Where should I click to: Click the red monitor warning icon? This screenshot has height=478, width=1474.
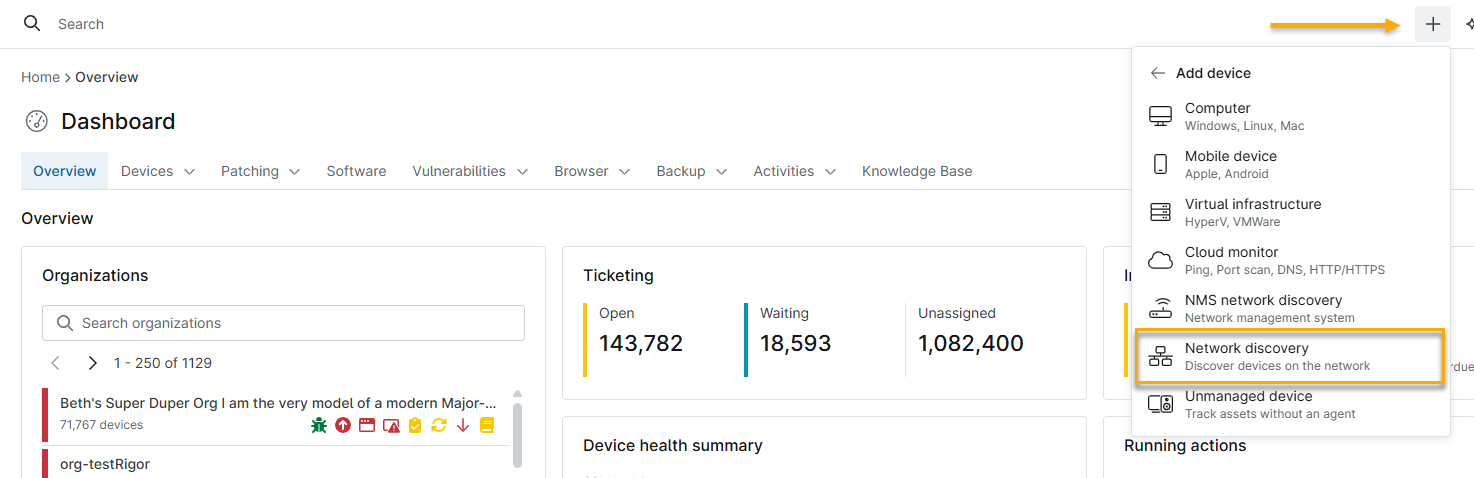tap(391, 425)
